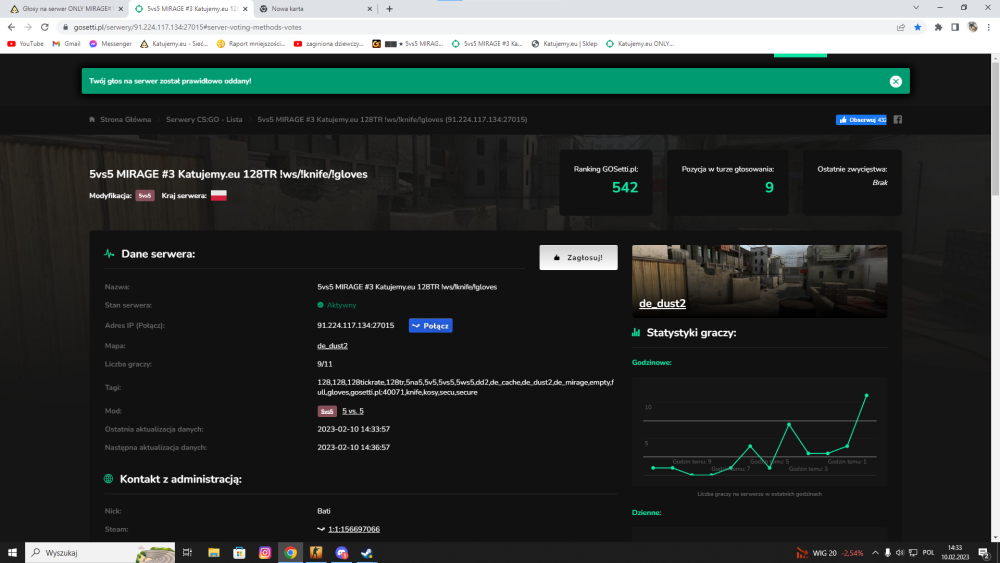Image resolution: width=1000 pixels, height=563 pixels.
Task: Click the de_dust2 map thumbnail image
Action: click(x=759, y=281)
